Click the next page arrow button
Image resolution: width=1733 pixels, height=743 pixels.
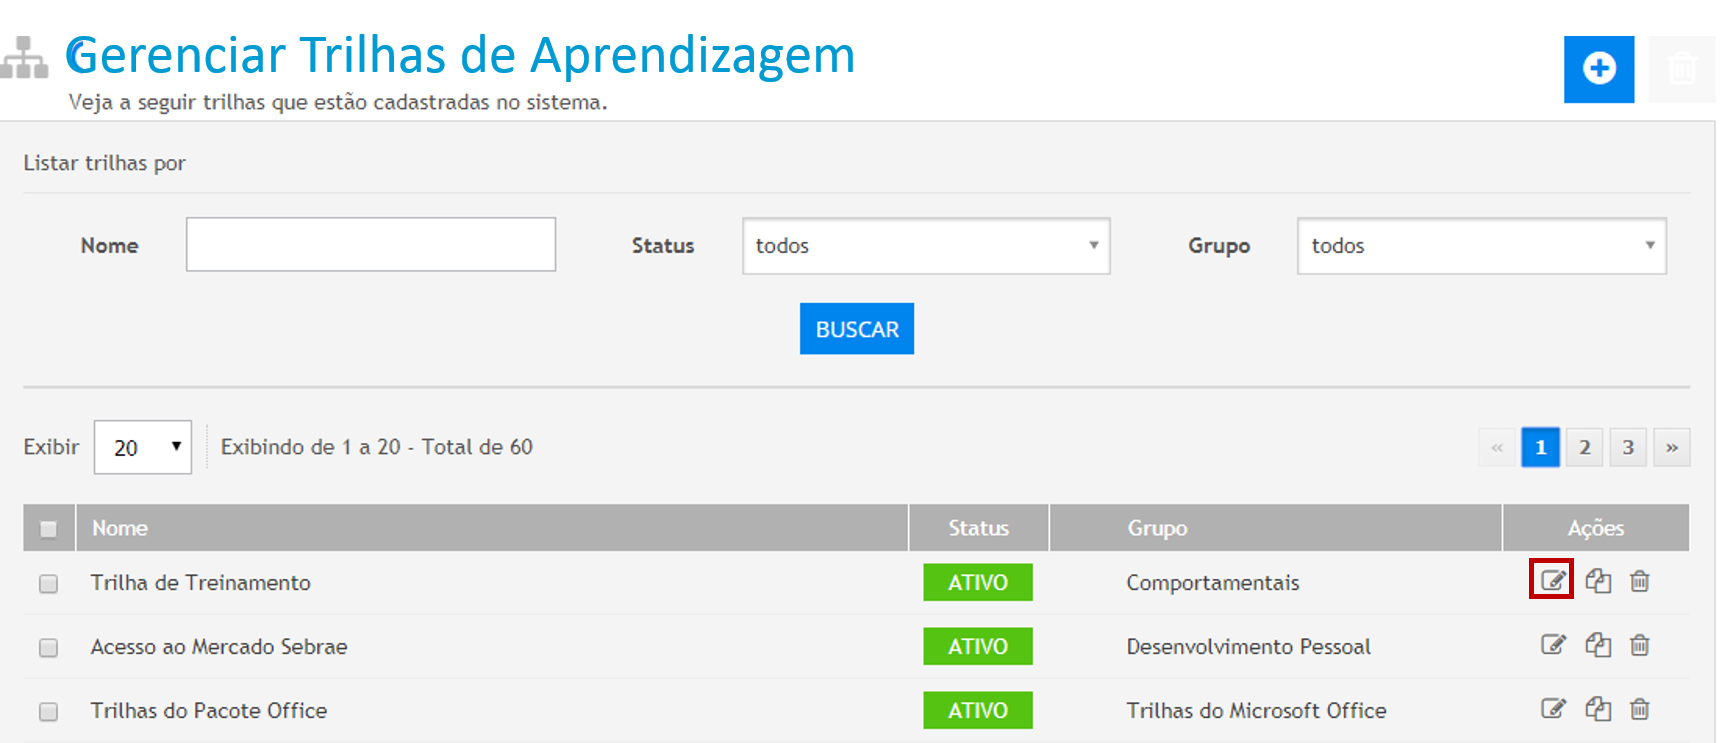pyautogui.click(x=1671, y=447)
